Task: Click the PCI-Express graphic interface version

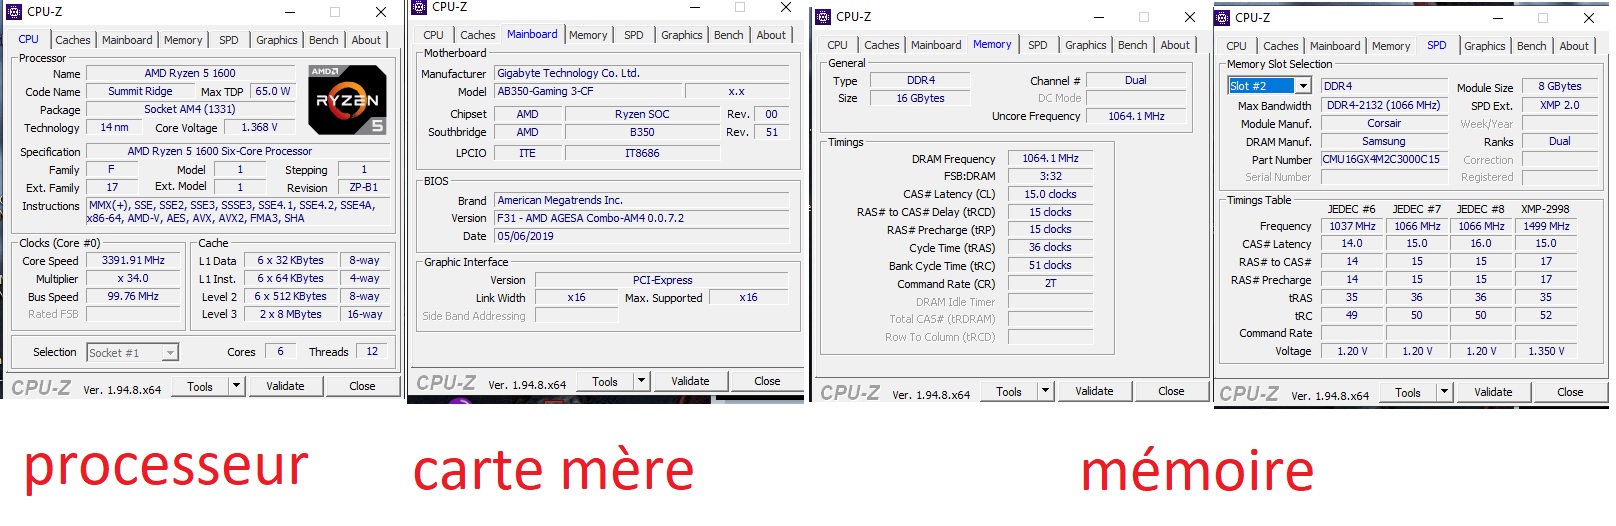Action: pyautogui.click(x=662, y=280)
